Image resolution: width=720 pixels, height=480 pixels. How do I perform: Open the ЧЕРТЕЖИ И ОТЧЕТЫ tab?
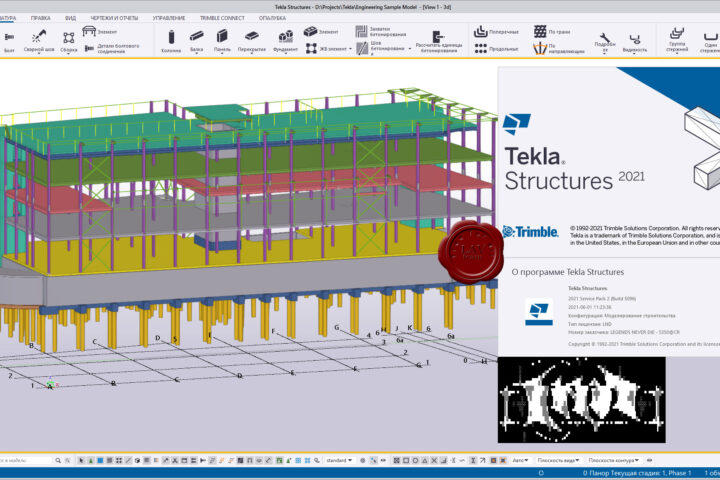point(114,18)
